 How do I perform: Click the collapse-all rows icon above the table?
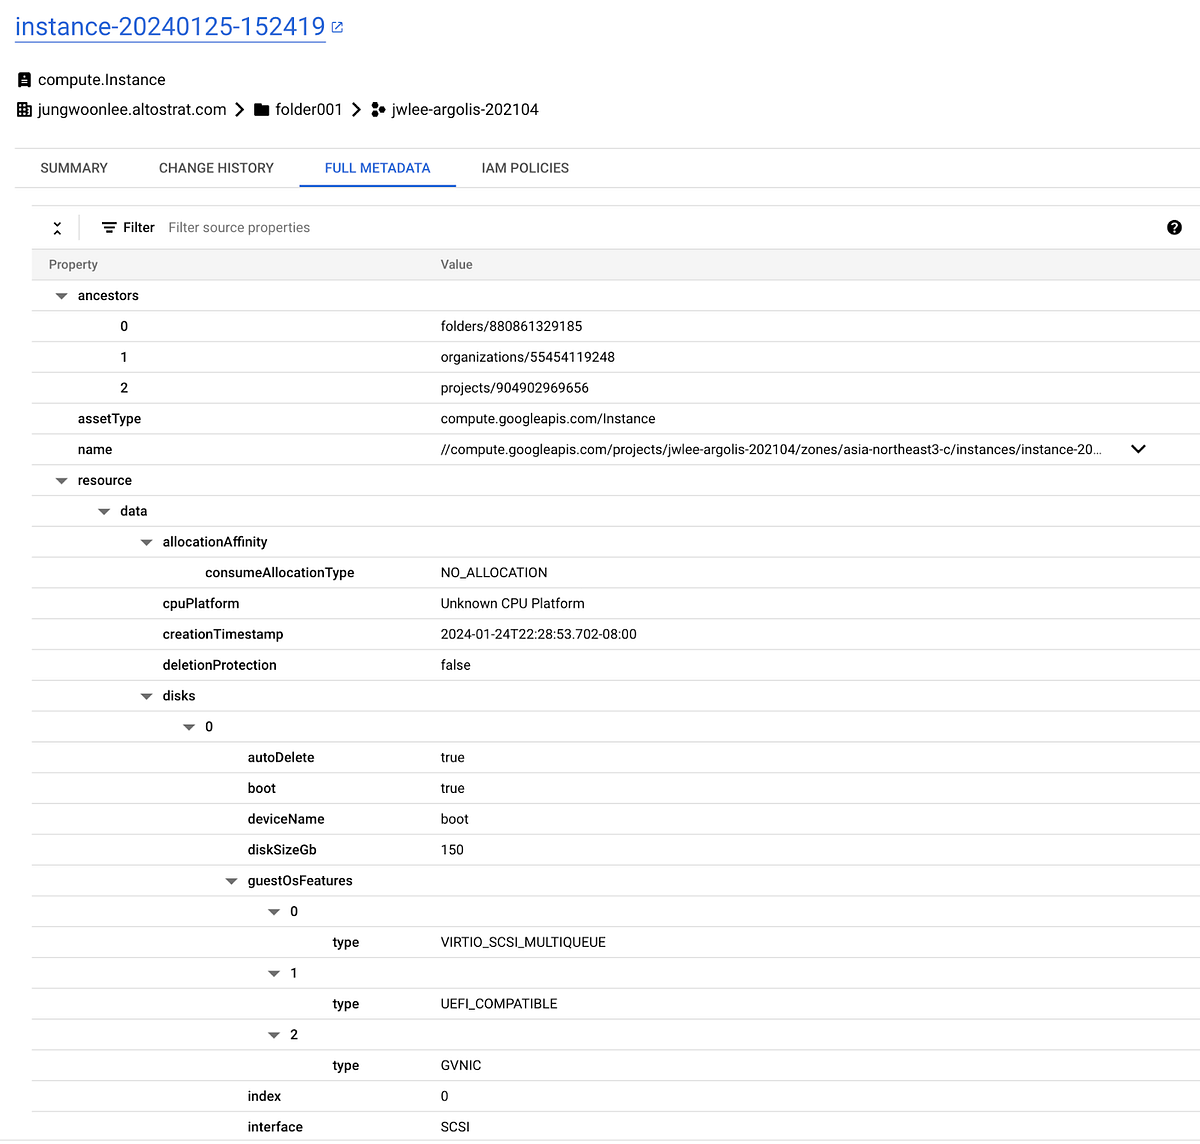57,227
